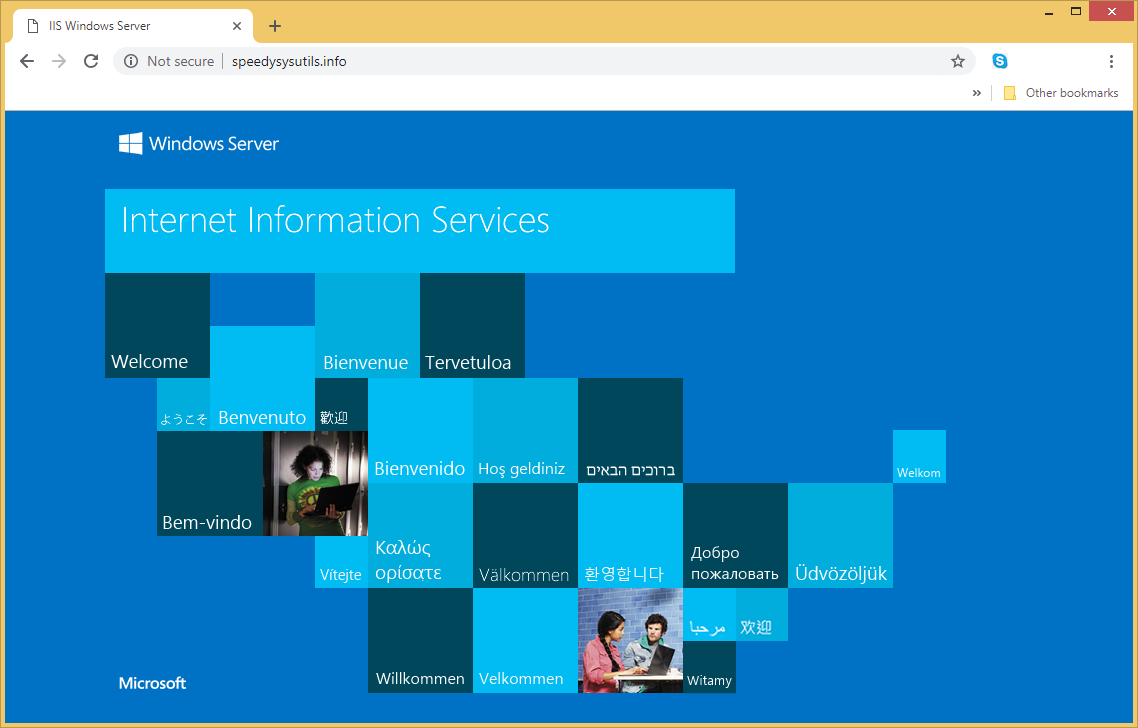Image resolution: width=1138 pixels, height=728 pixels.
Task: Reload the page with refresh icon
Action: [x=91, y=61]
